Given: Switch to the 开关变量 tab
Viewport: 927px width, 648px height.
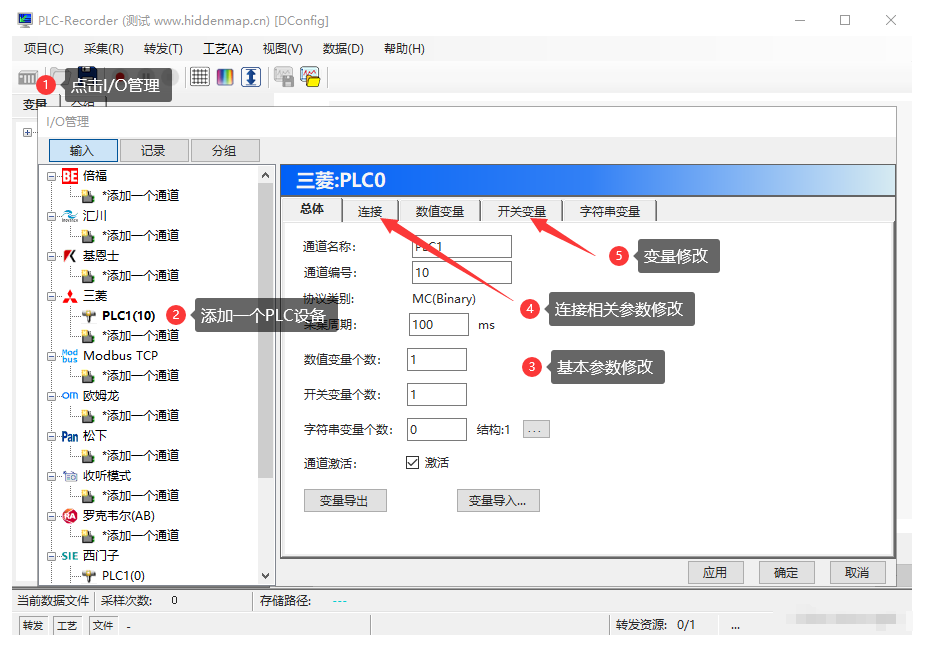Looking at the screenshot, I should 521,211.
